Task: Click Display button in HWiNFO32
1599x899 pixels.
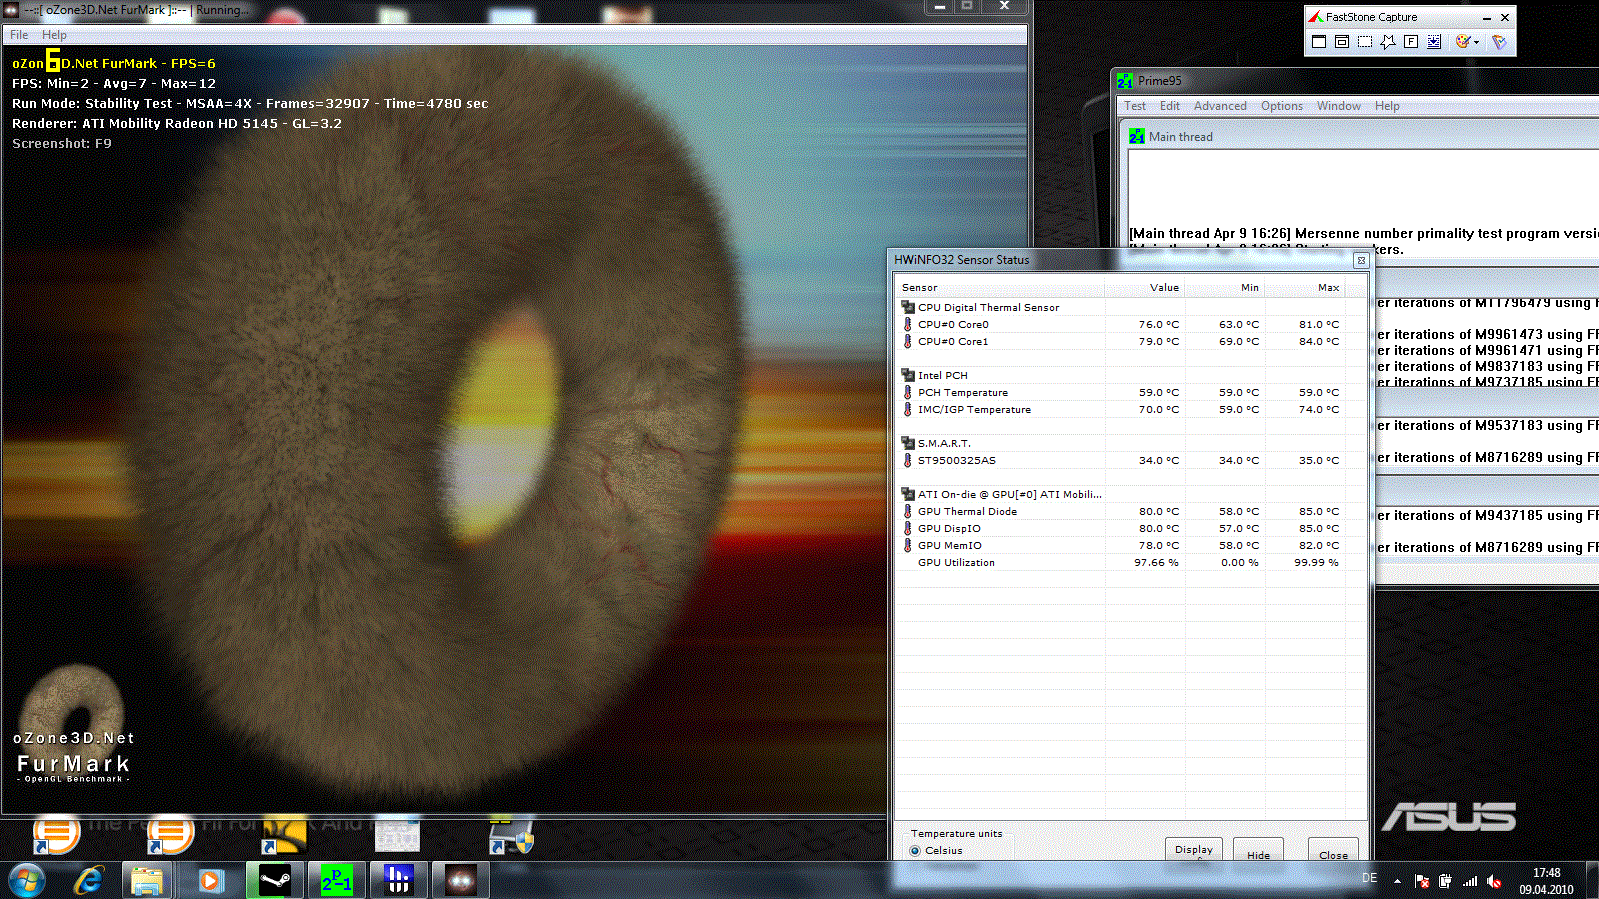Action: pos(1193,849)
